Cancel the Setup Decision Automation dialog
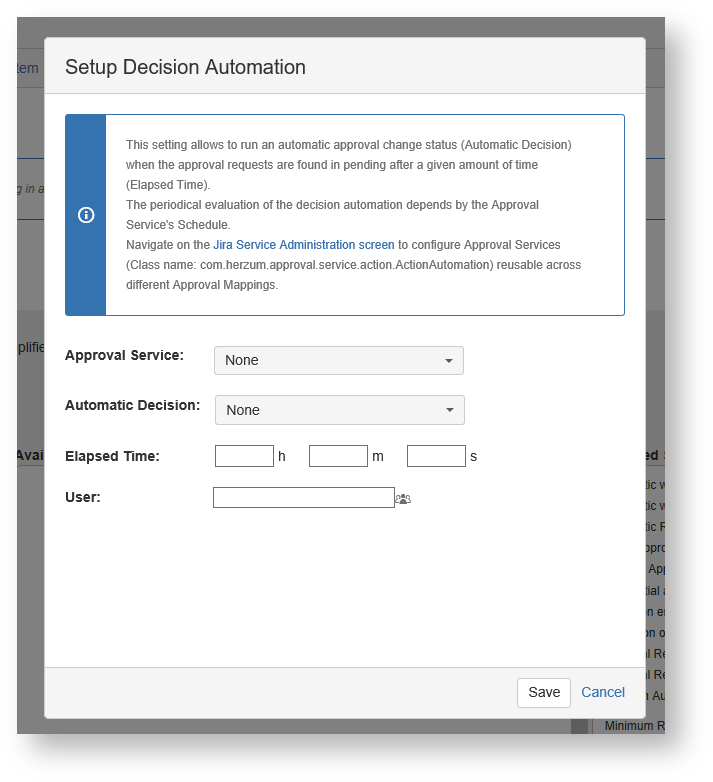The height and width of the screenshot is (782, 713). tap(603, 692)
